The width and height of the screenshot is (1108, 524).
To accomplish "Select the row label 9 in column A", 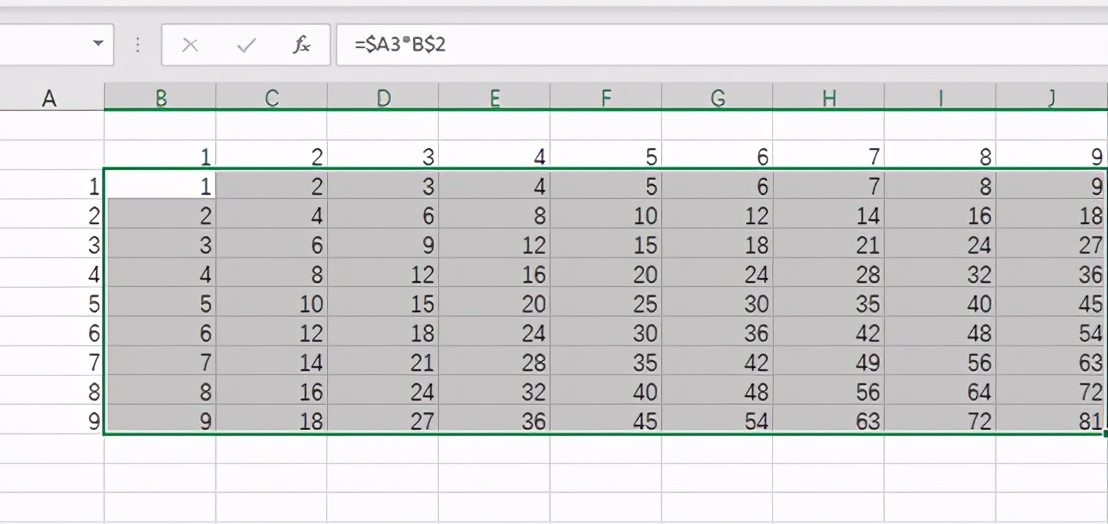I will 52,419.
